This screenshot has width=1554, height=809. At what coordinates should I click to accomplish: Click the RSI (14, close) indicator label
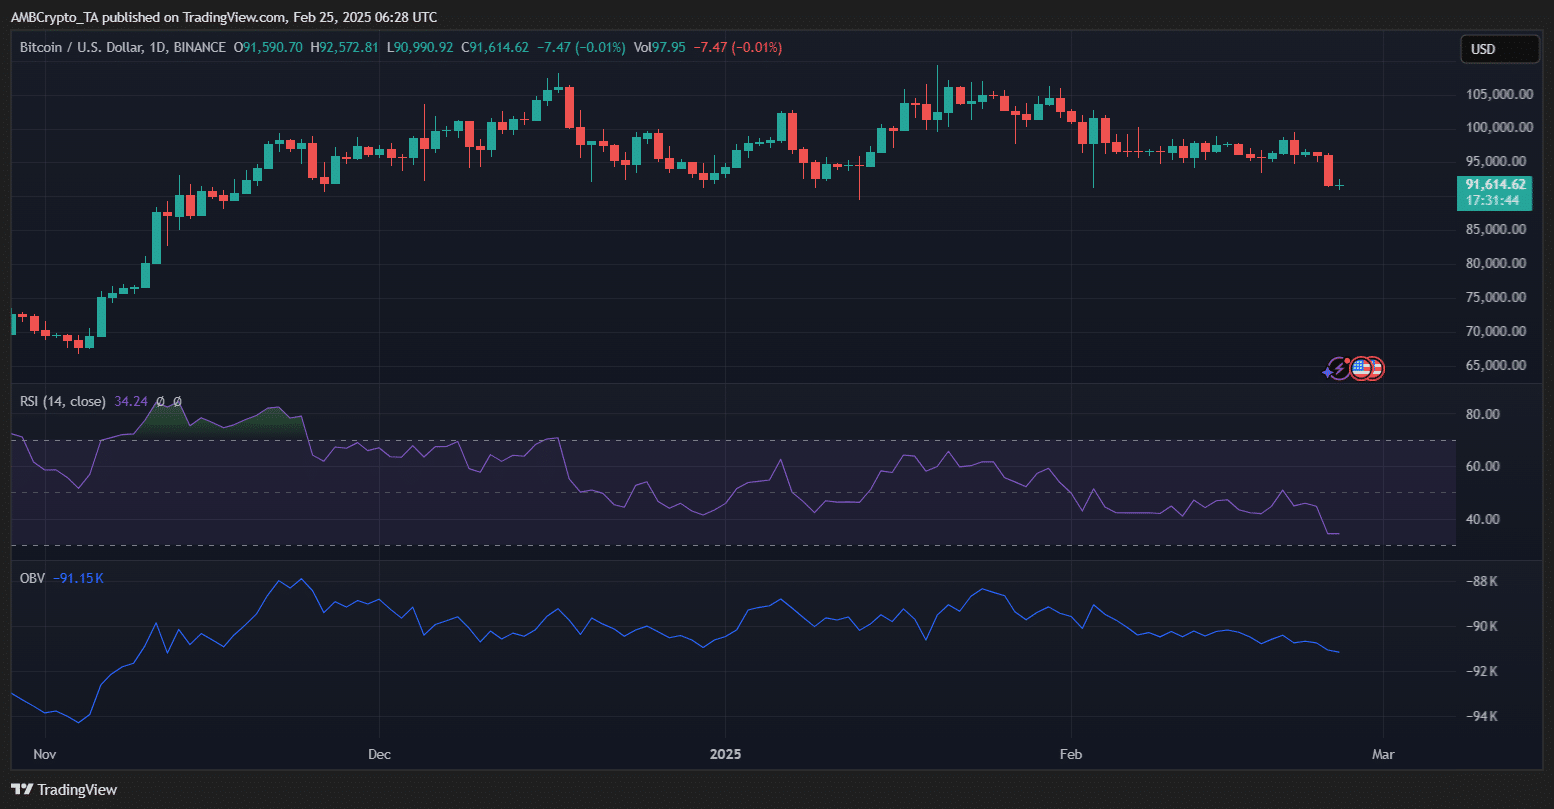(x=62, y=401)
